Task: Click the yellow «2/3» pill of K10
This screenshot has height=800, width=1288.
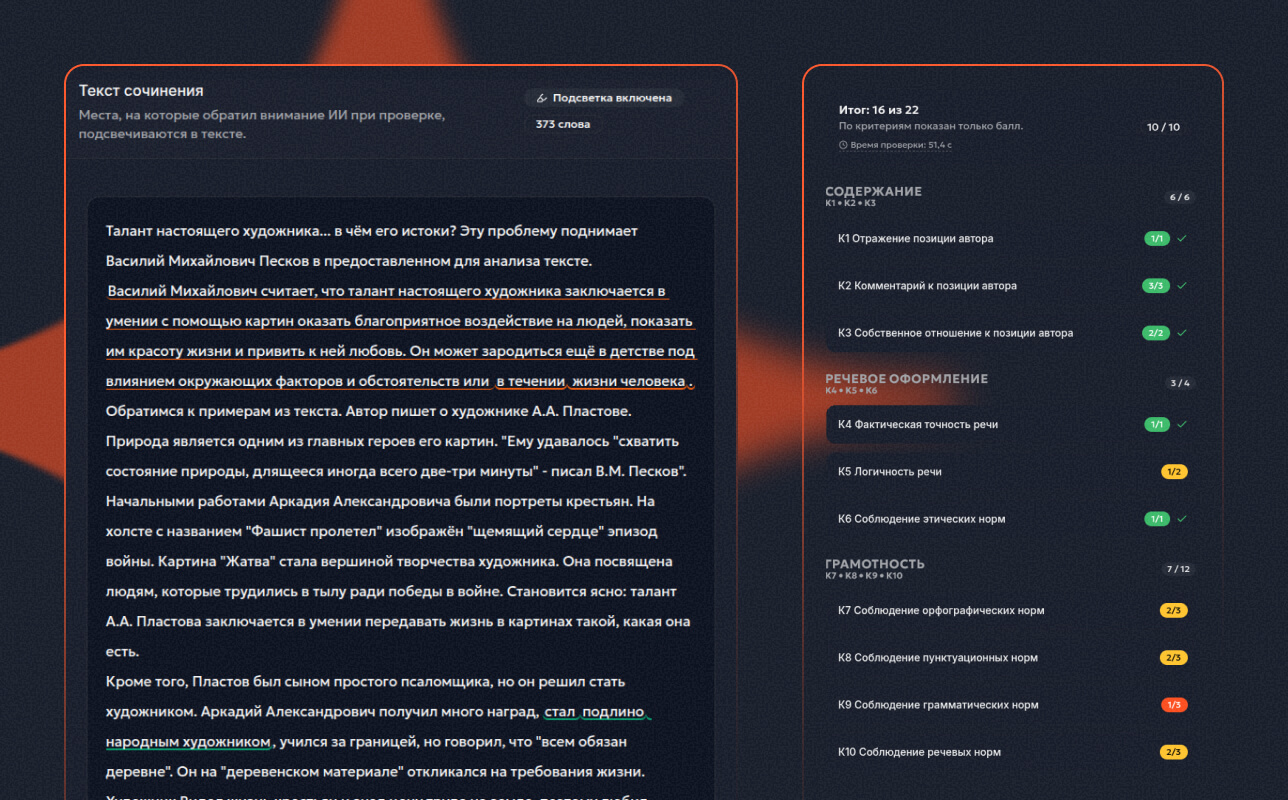Action: pyautogui.click(x=1174, y=752)
